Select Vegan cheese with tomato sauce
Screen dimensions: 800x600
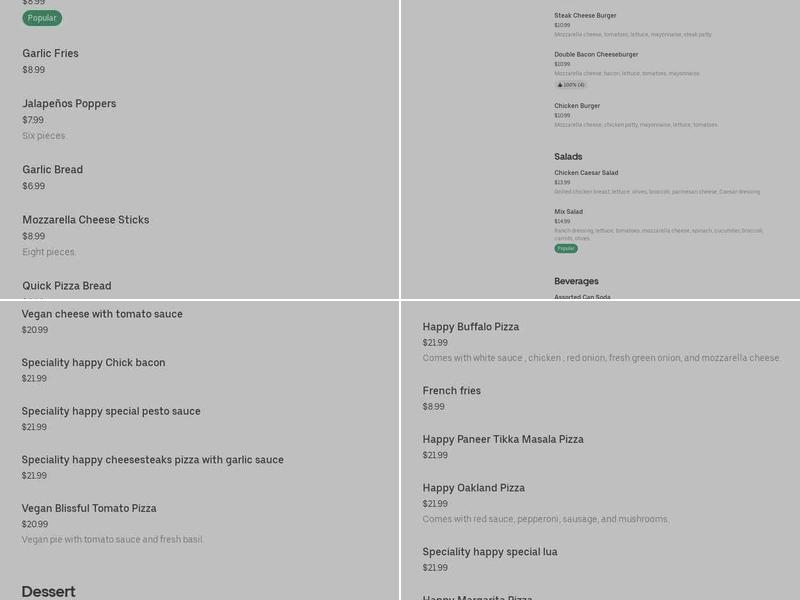[102, 314]
